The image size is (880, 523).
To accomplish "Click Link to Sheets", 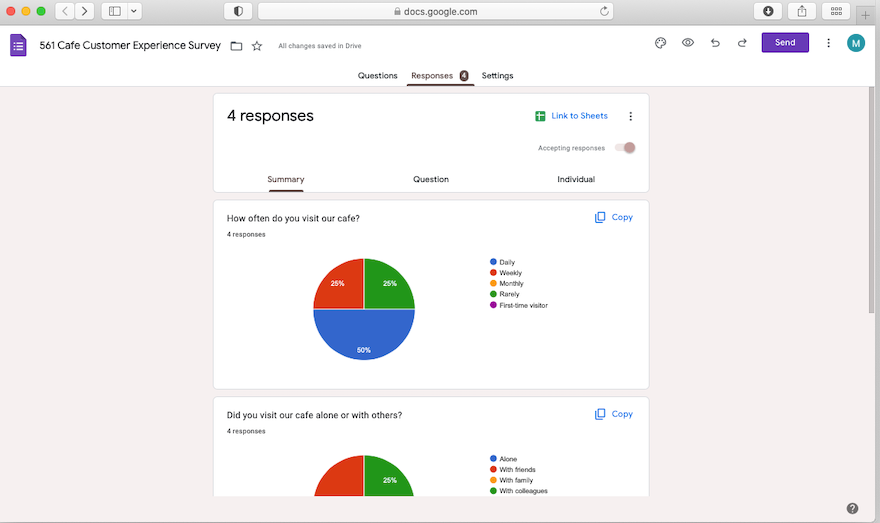I will (x=571, y=116).
